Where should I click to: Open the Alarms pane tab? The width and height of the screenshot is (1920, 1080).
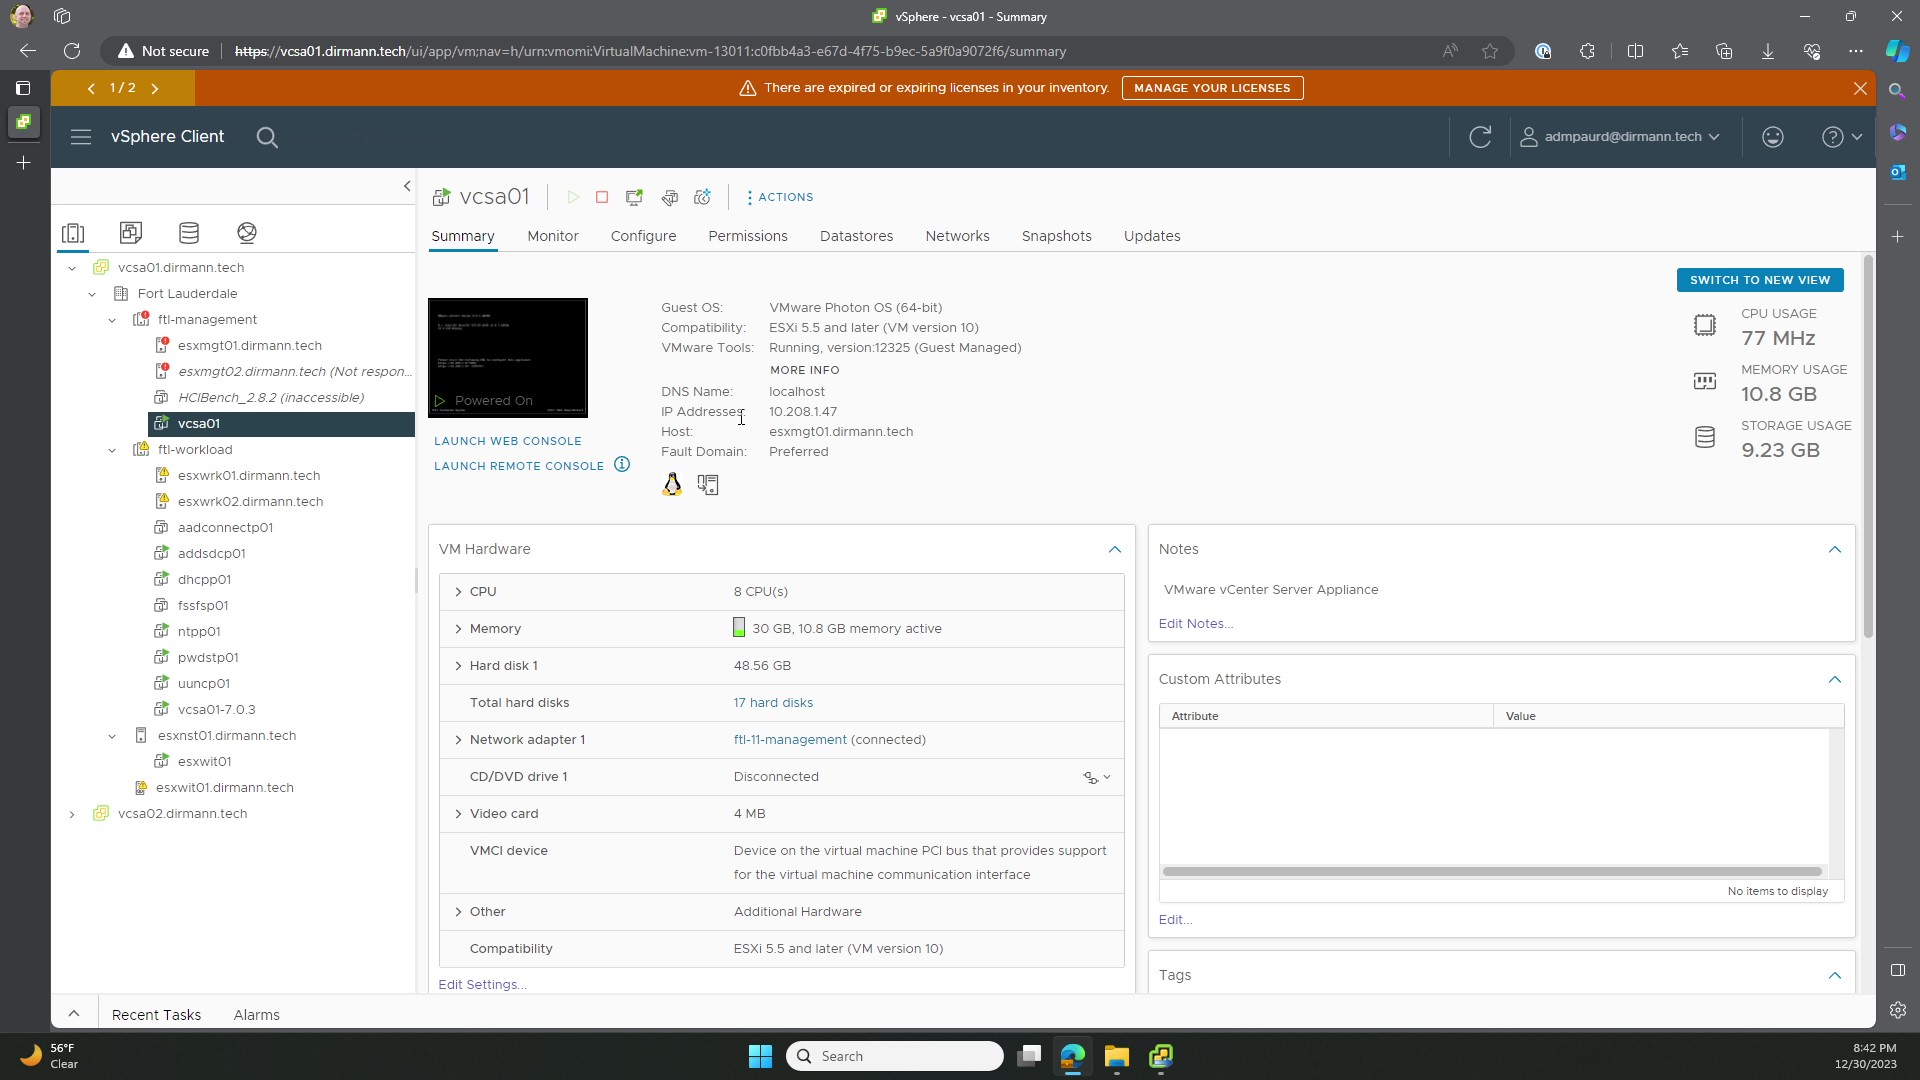(x=256, y=1015)
